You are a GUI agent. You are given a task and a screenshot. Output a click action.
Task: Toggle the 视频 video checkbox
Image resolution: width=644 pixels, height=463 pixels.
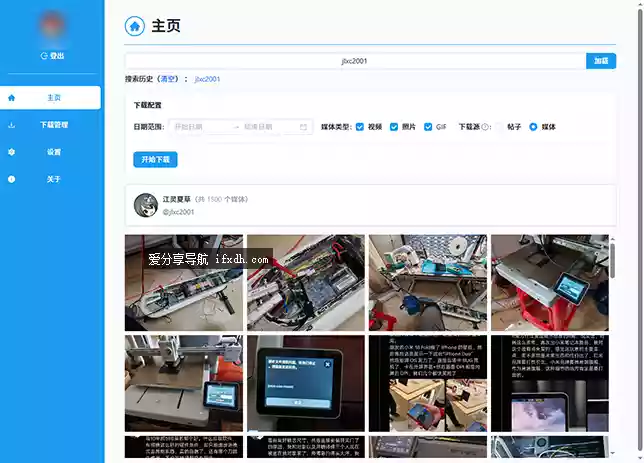click(360, 127)
